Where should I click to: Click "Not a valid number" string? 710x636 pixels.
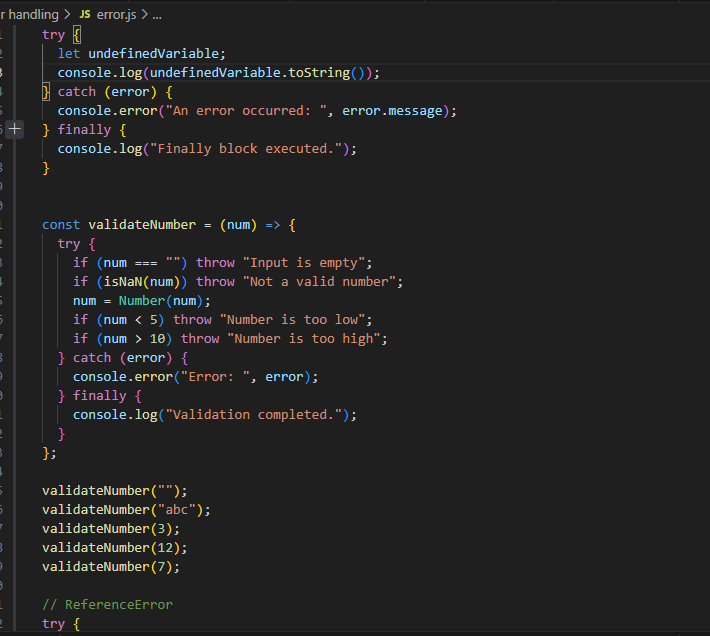[x=319, y=282]
